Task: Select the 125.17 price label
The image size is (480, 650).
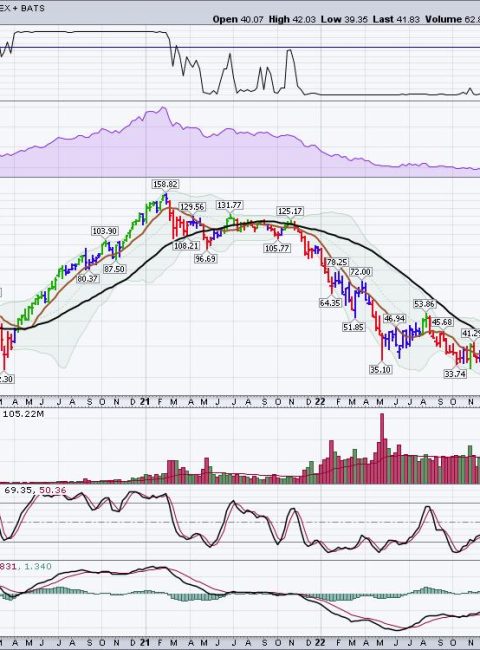Action: (x=290, y=211)
